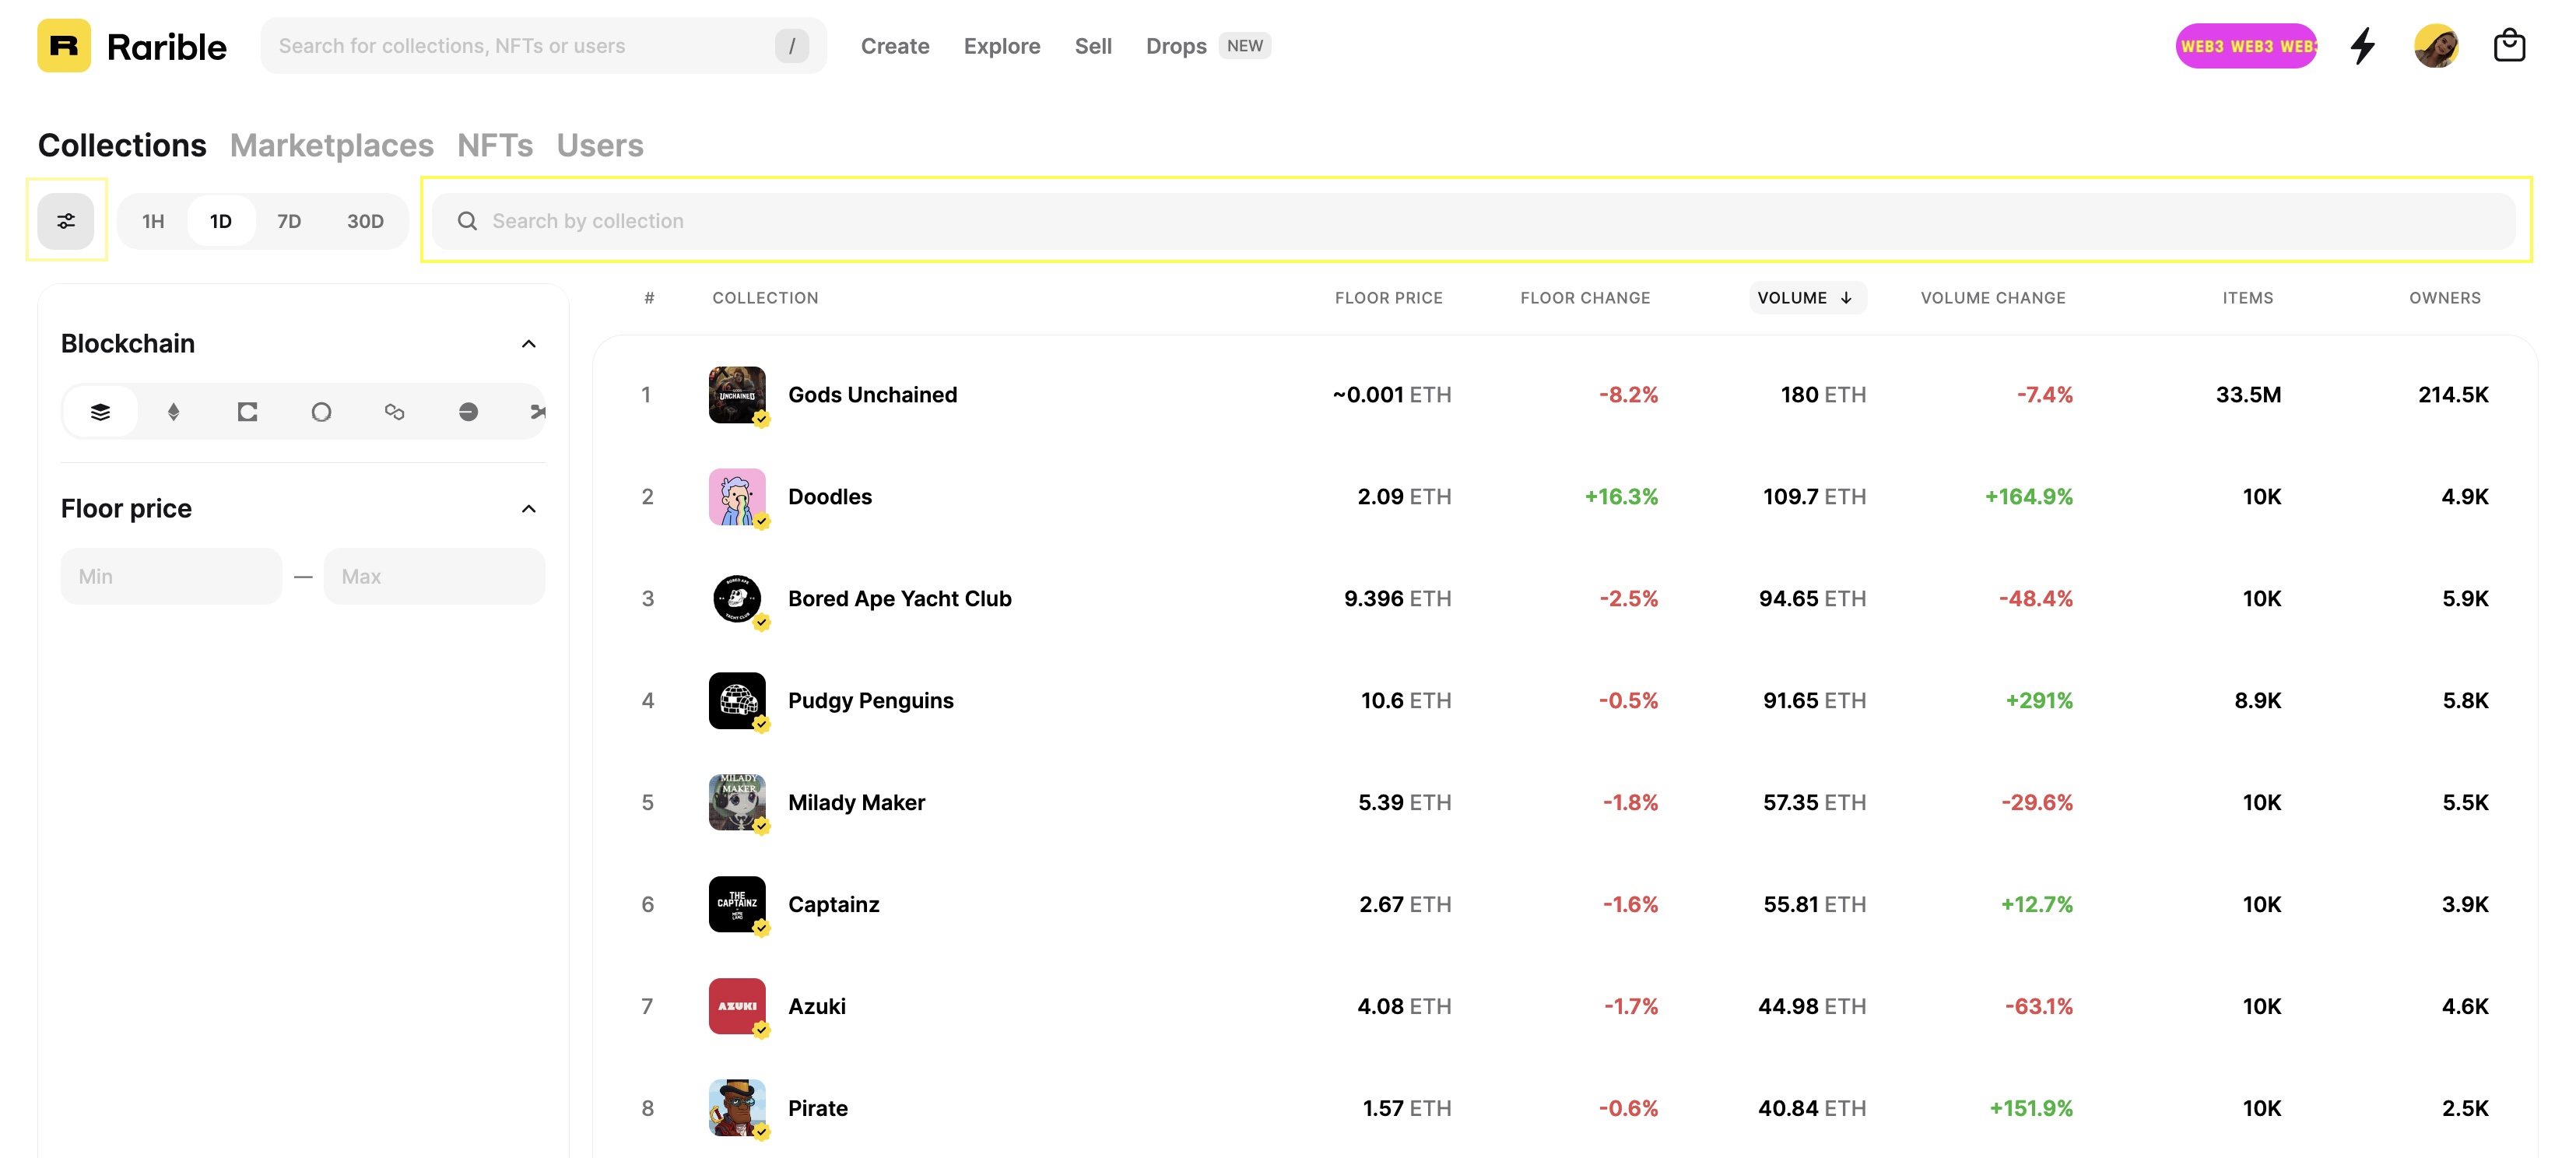Open the Captainz collection link
The height and width of the screenshot is (1158, 2576).
[x=834, y=905]
